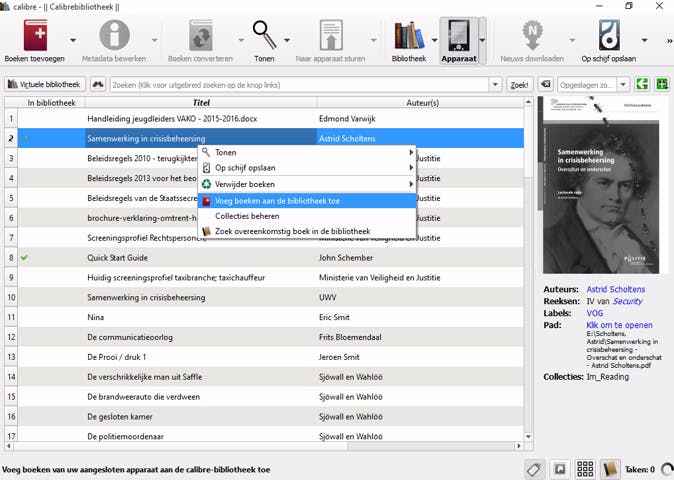Select the Apparaat e-reader icon
The height and width of the screenshot is (480, 674).
[458, 35]
